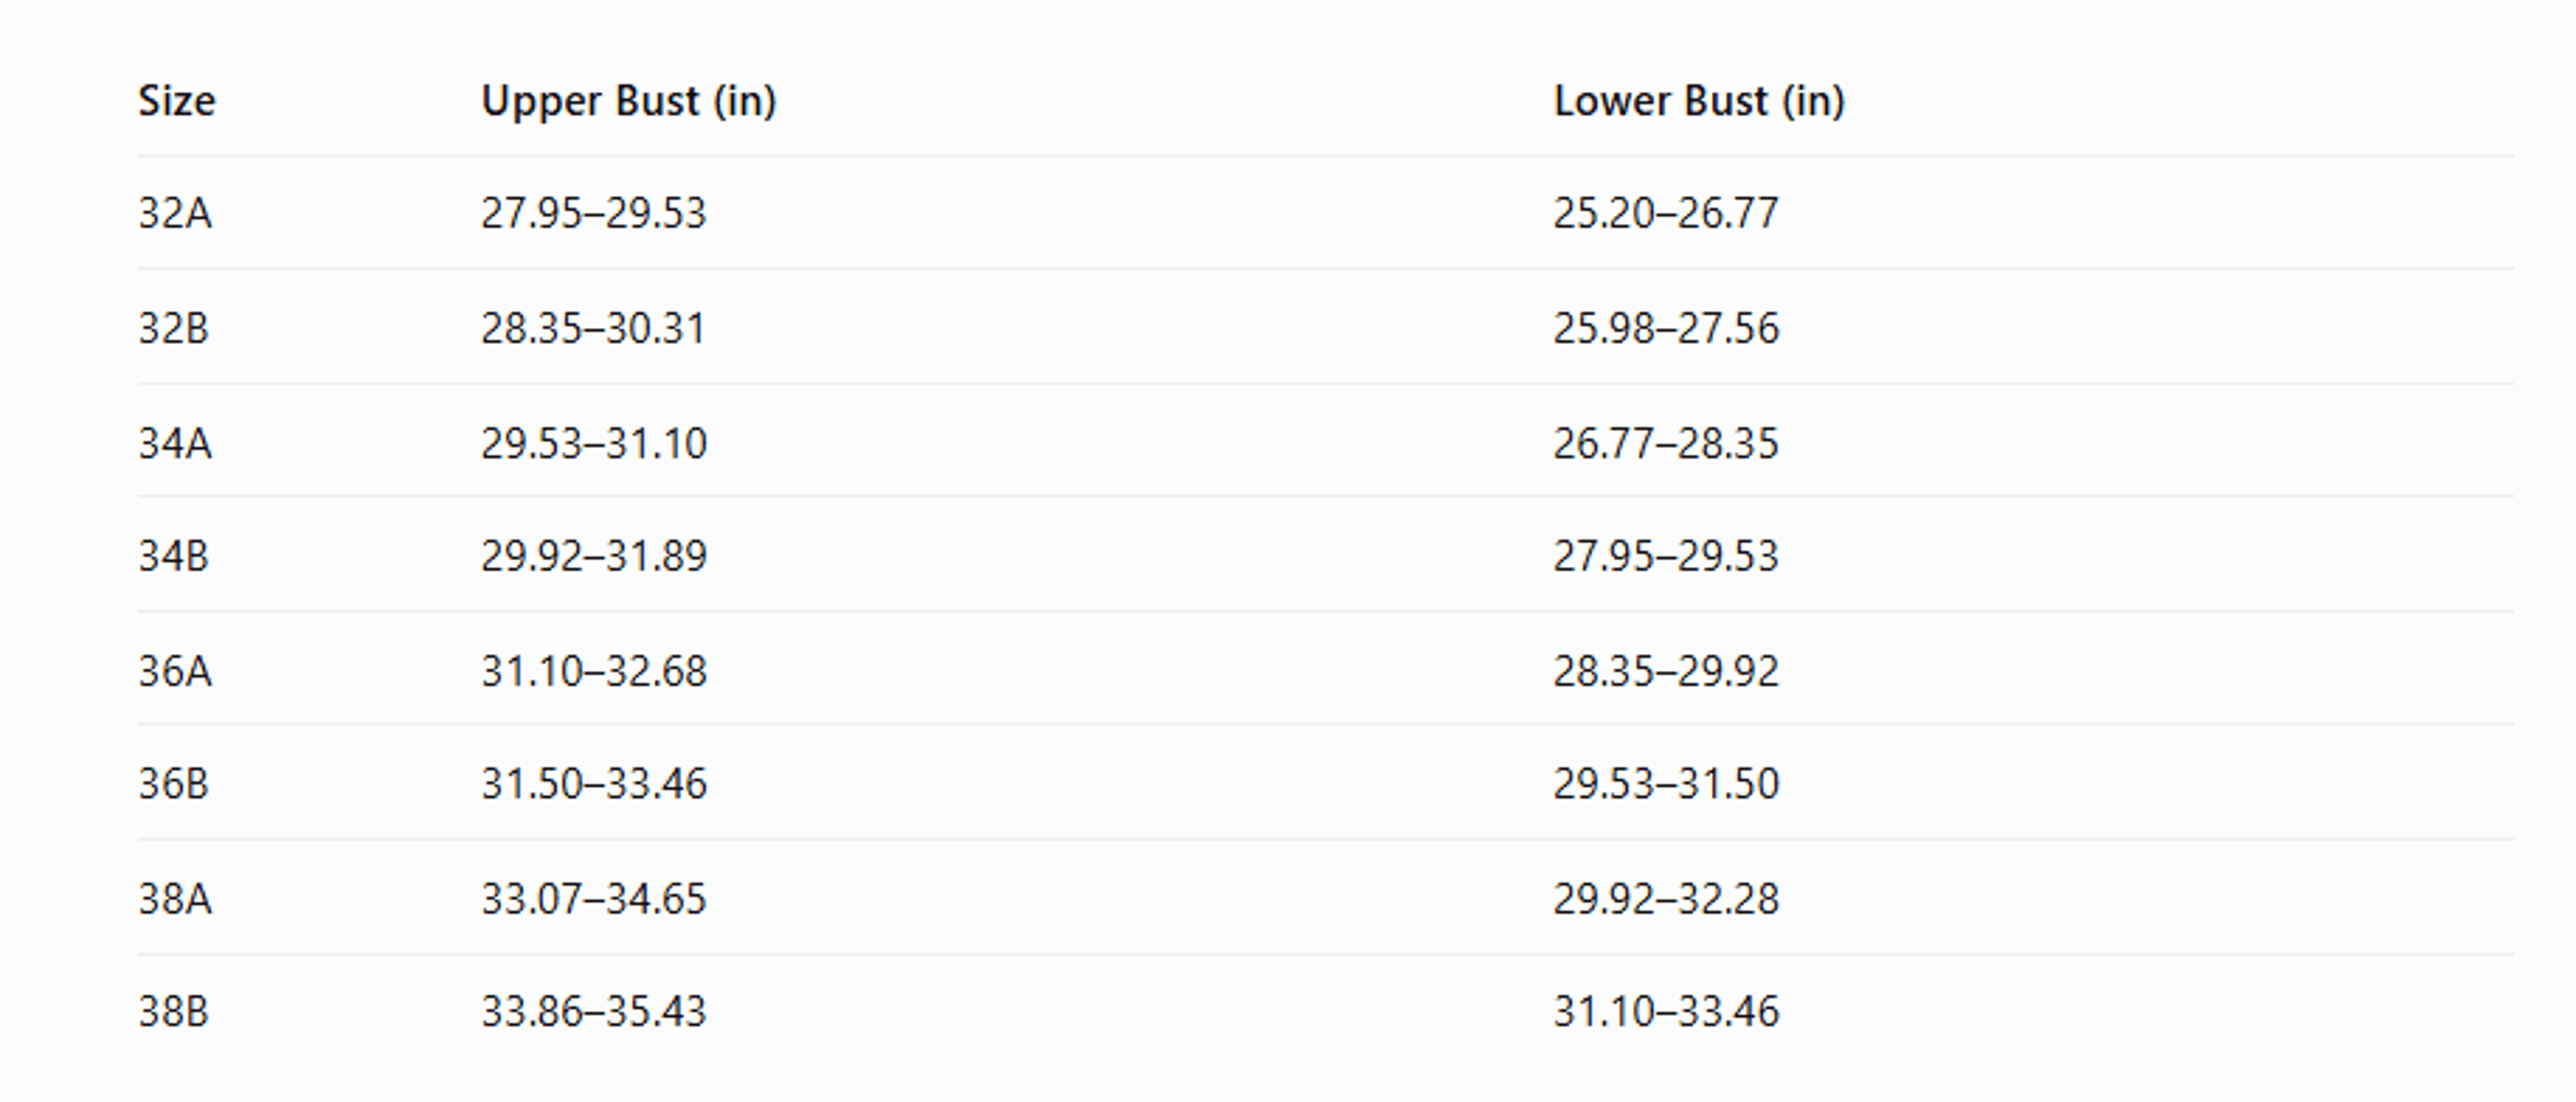
Task: Click lower bust value 31.10–33.46
Action: [1666, 1011]
